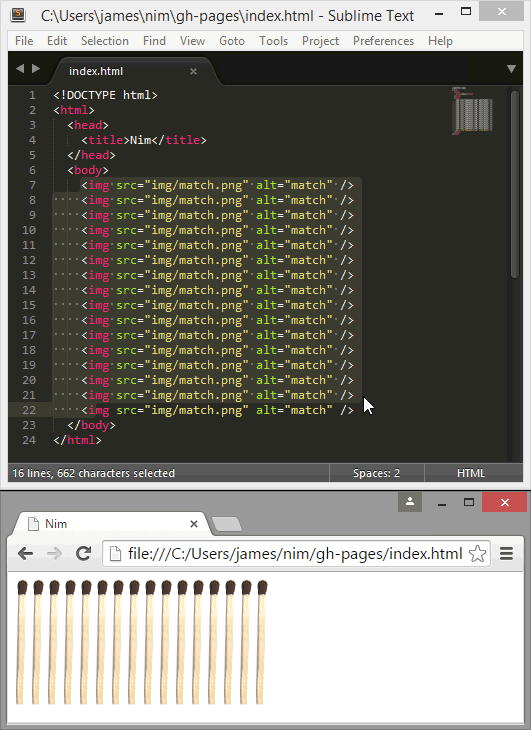Click the editor vertical scrollbar handle
The width and height of the screenshot is (531, 730).
point(514,184)
